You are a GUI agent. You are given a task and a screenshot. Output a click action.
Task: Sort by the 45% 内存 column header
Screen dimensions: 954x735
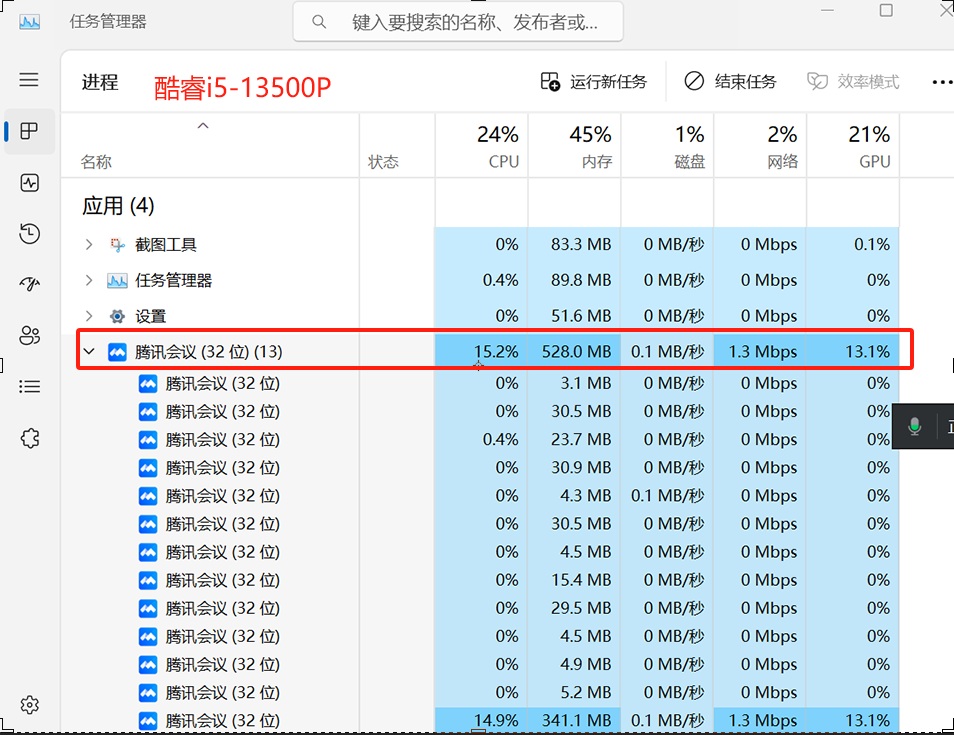click(x=574, y=146)
